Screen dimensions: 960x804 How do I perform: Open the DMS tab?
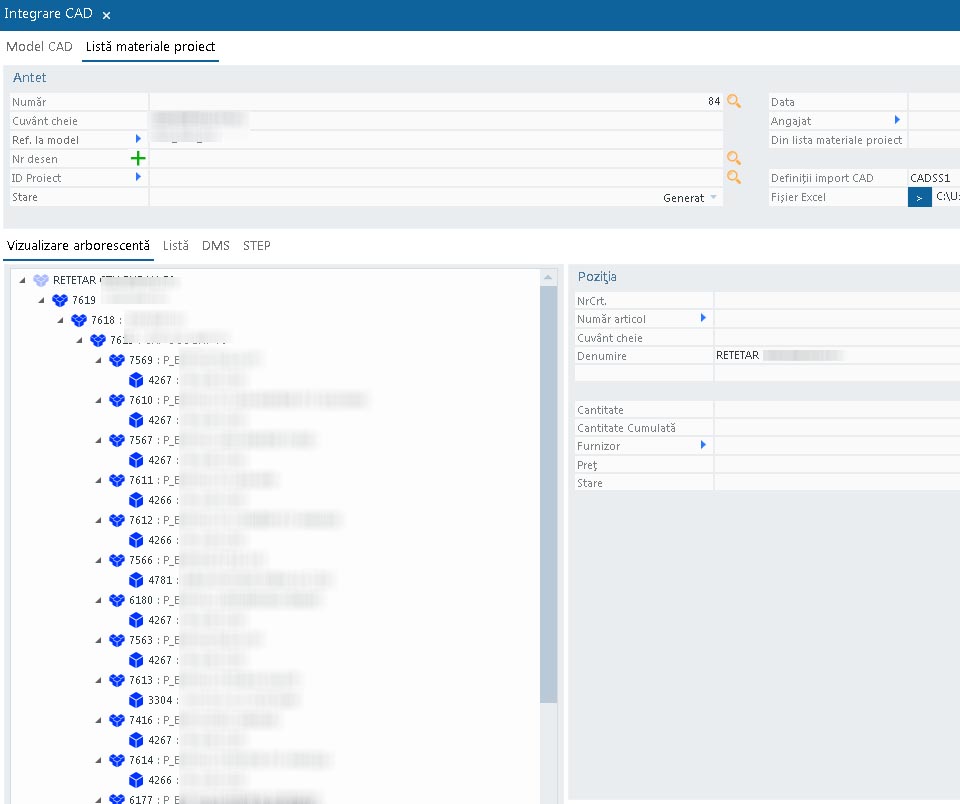tap(215, 245)
